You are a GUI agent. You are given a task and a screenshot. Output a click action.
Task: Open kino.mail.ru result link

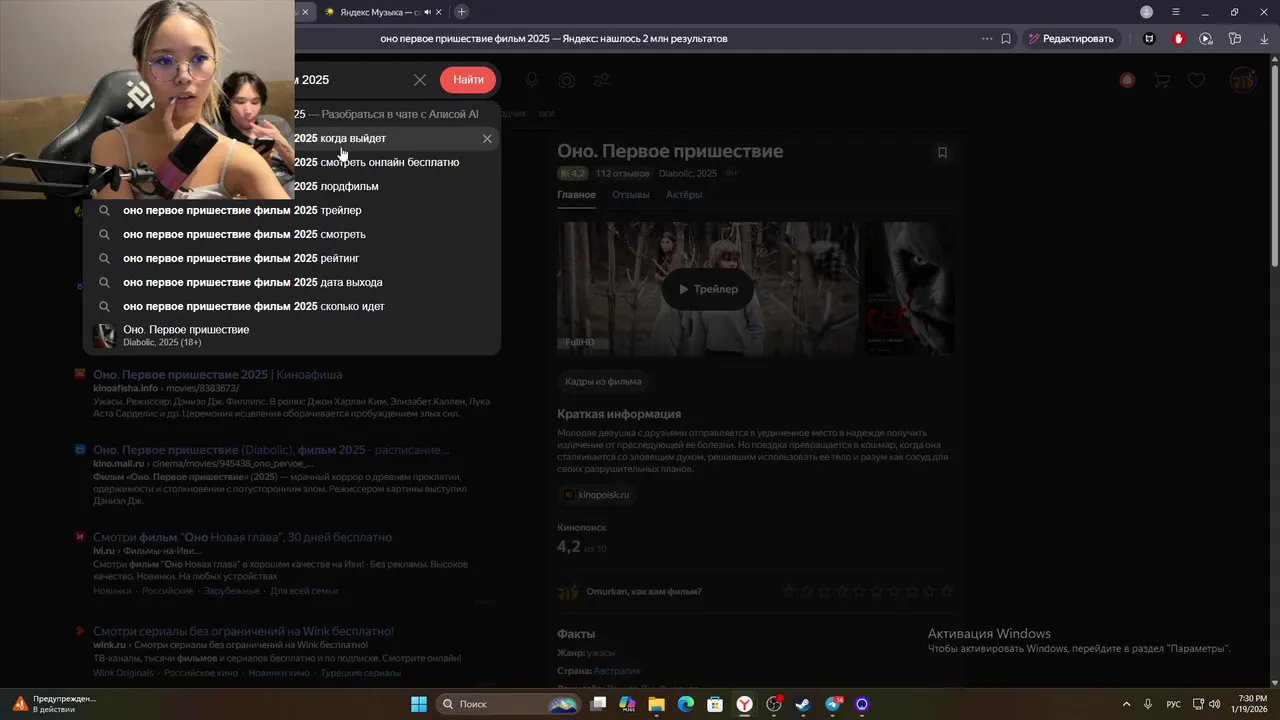pos(271,450)
